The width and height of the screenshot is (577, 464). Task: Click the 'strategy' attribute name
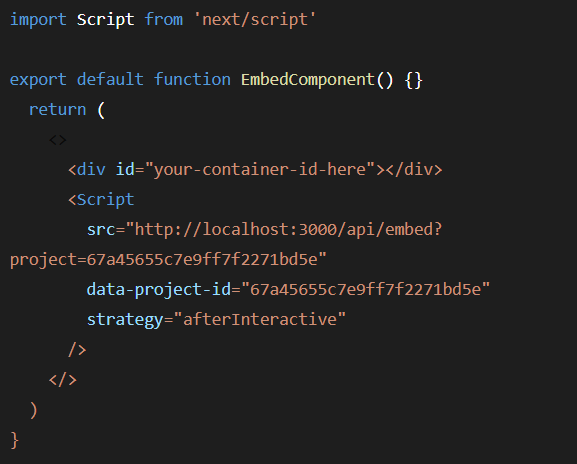(x=125, y=319)
